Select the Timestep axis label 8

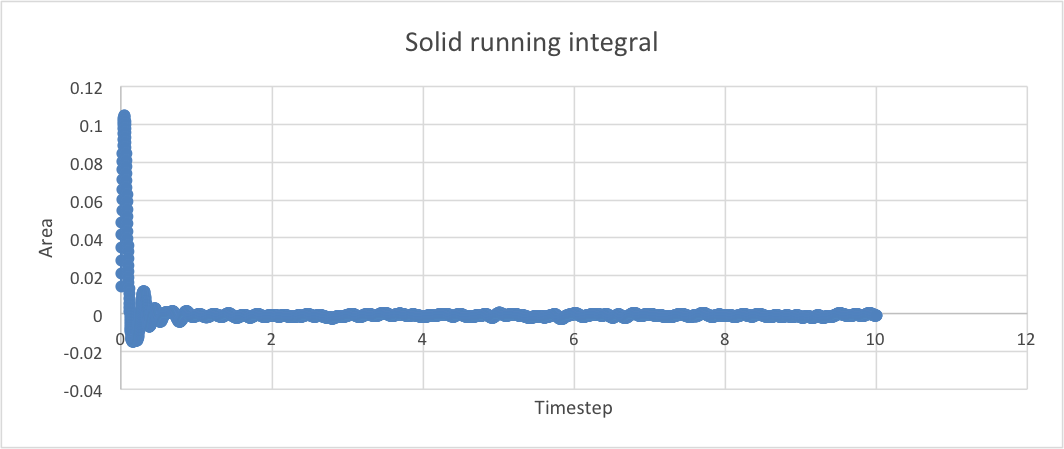coord(724,340)
